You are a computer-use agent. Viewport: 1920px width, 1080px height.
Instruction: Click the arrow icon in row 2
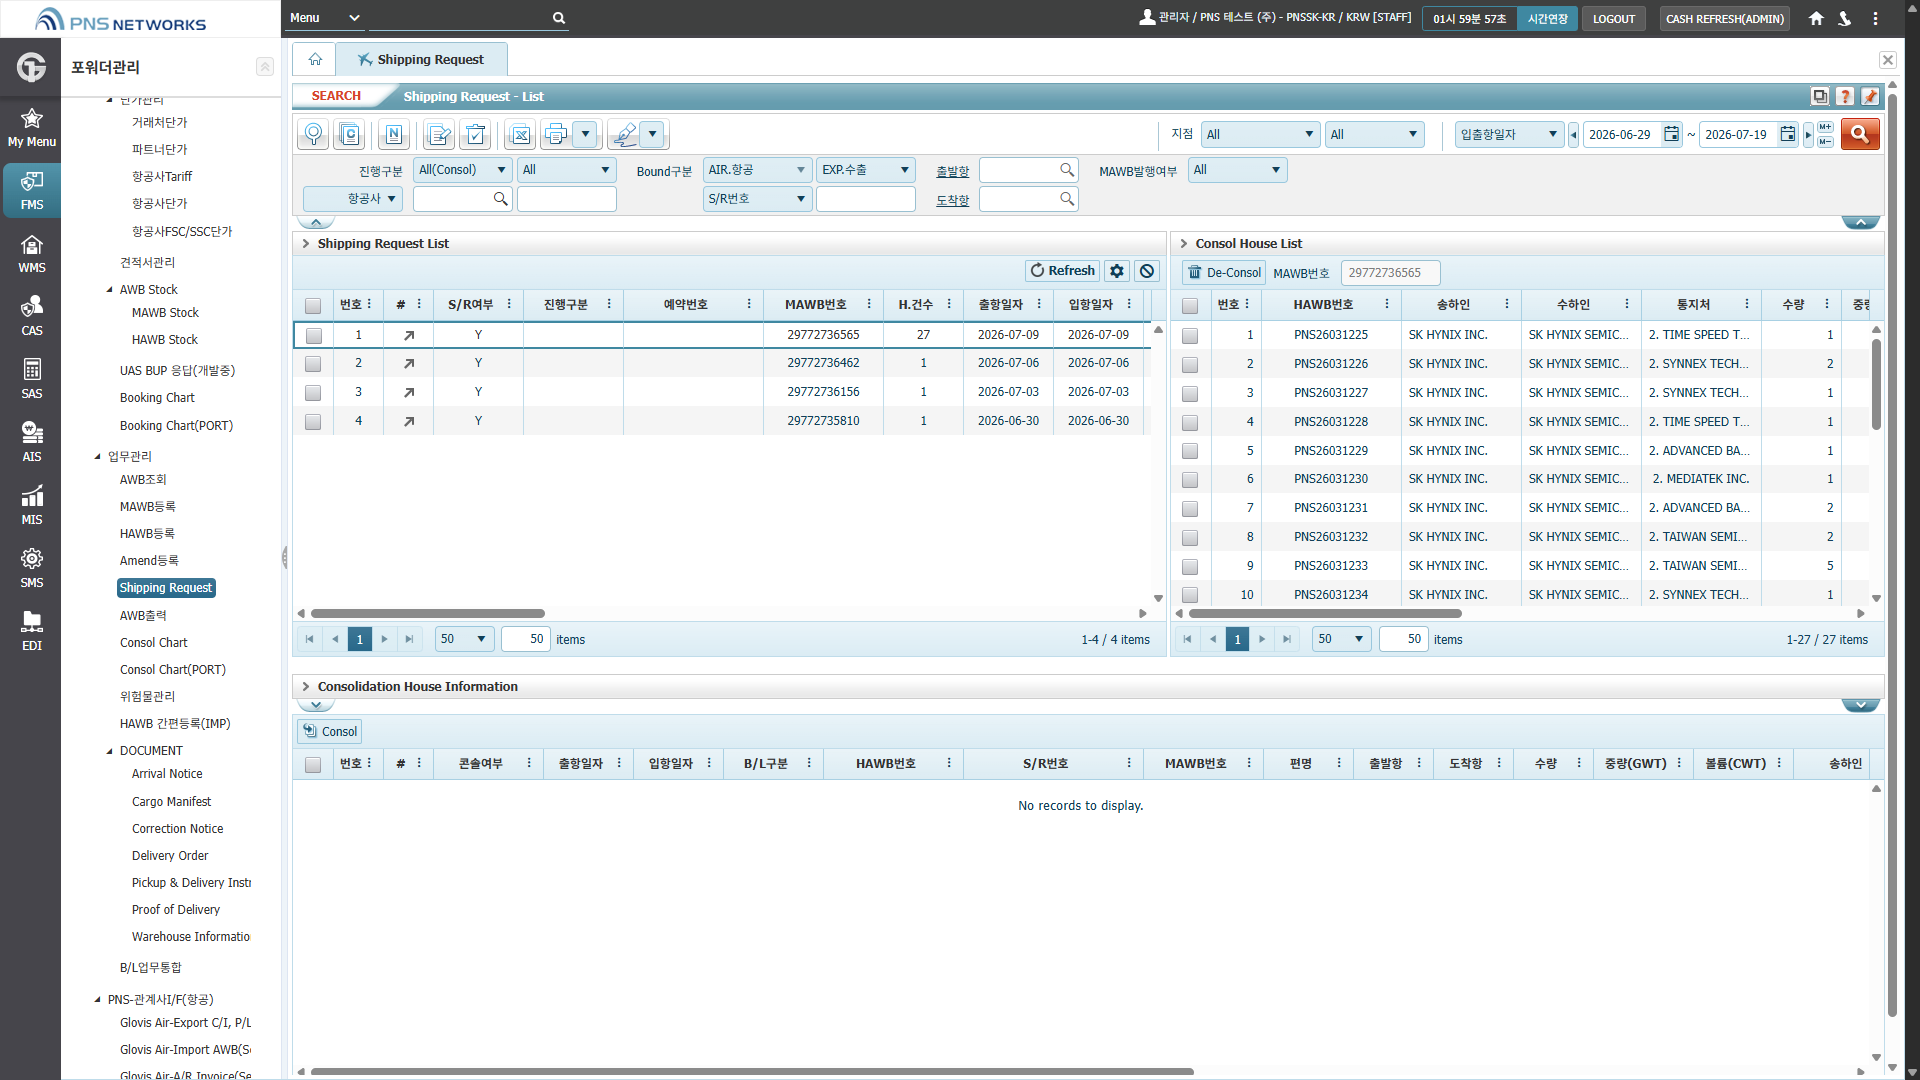[x=408, y=364]
